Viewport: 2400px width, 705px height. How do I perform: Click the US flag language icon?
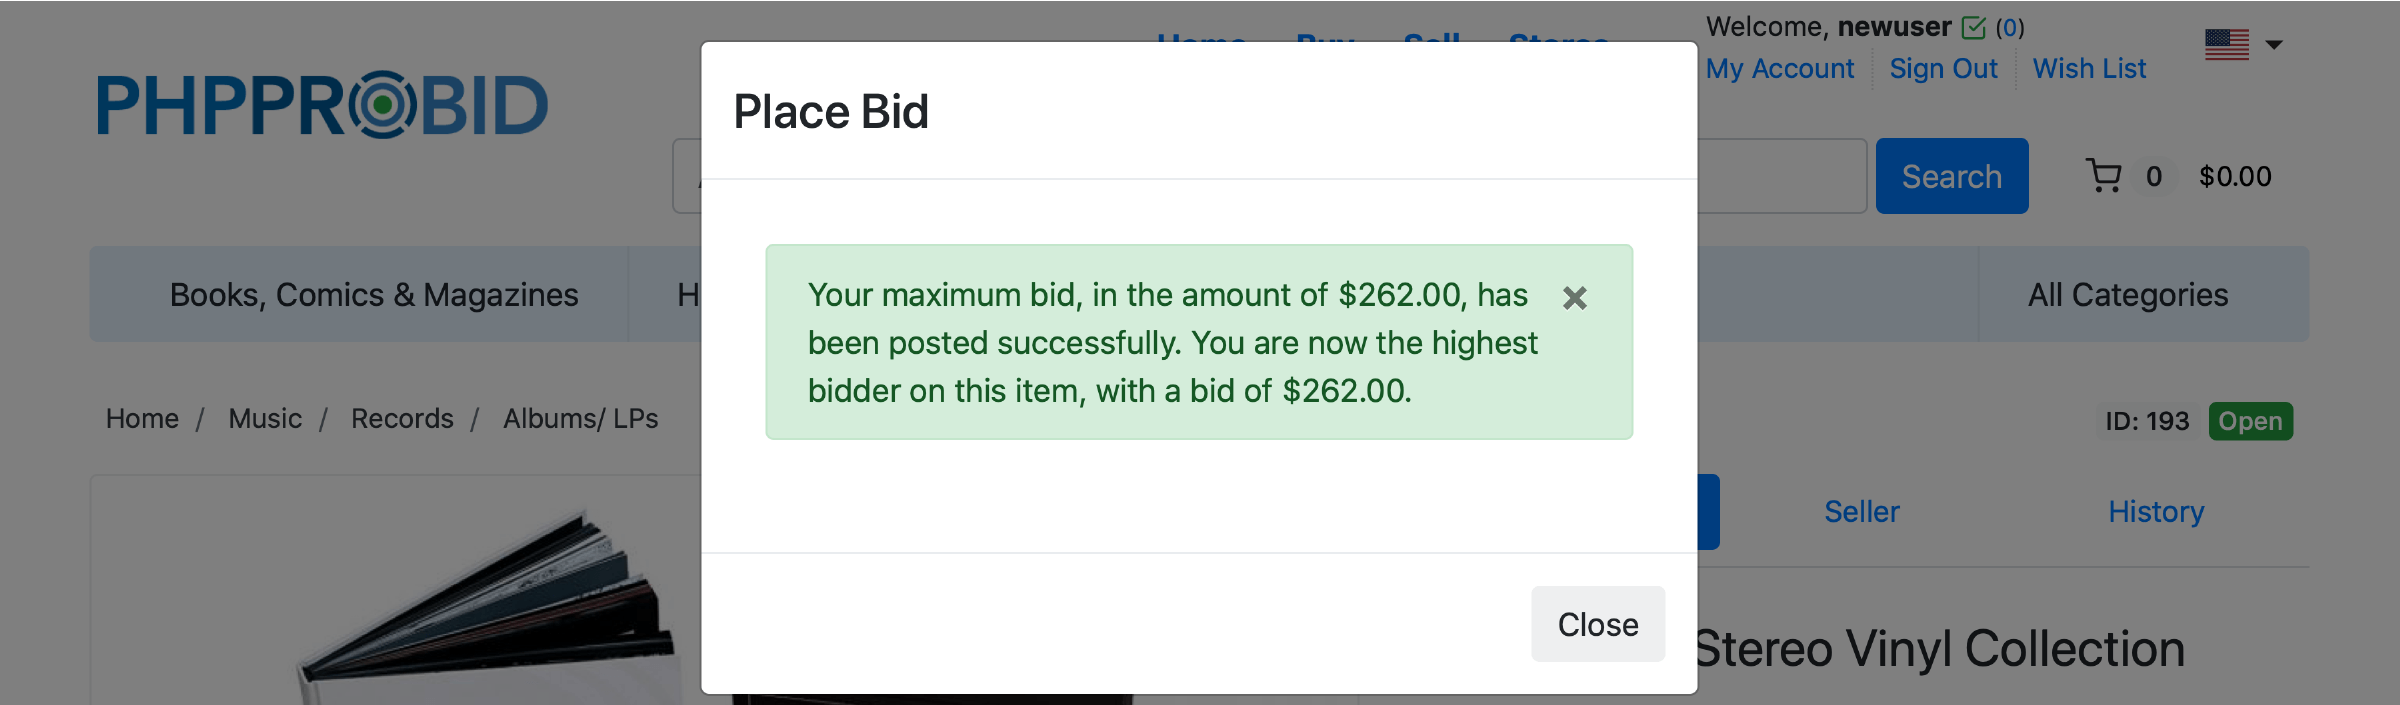tap(2226, 44)
